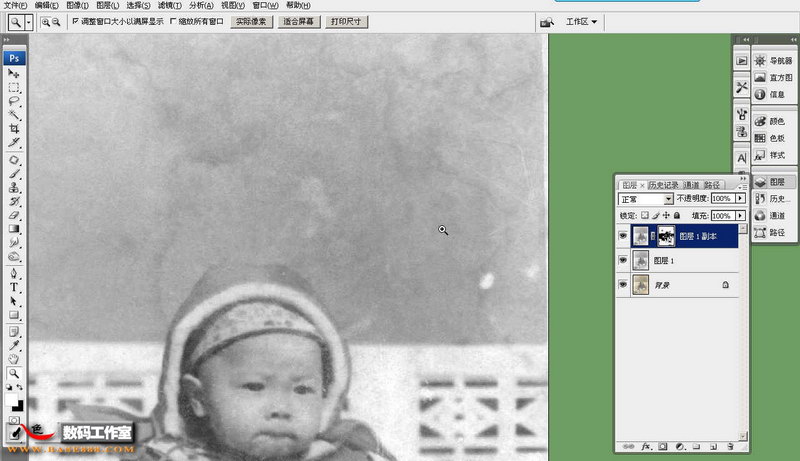
Task: Select the Hand tool
Action: pyautogui.click(x=14, y=360)
